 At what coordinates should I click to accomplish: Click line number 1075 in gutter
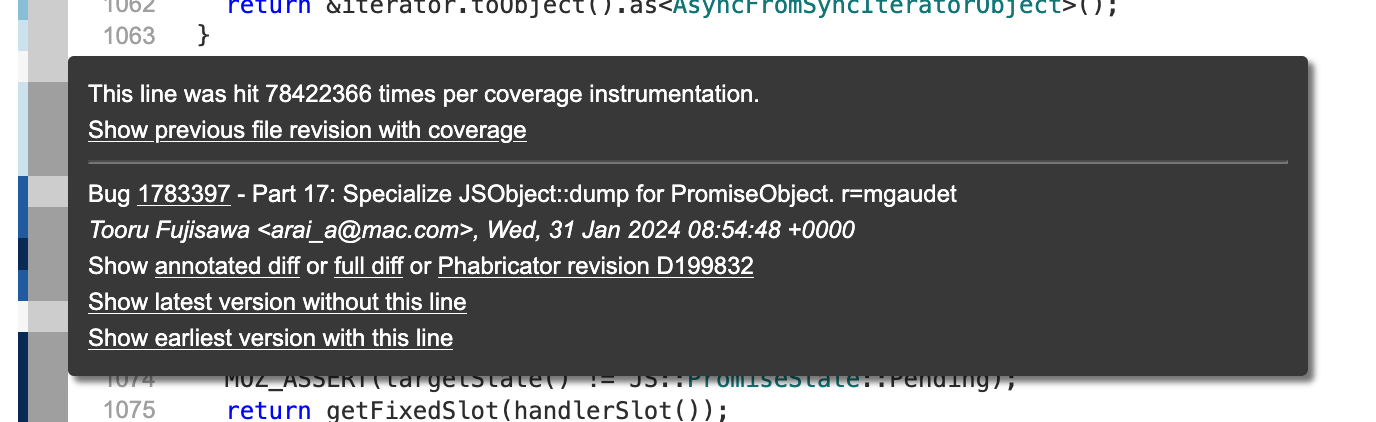coord(130,410)
